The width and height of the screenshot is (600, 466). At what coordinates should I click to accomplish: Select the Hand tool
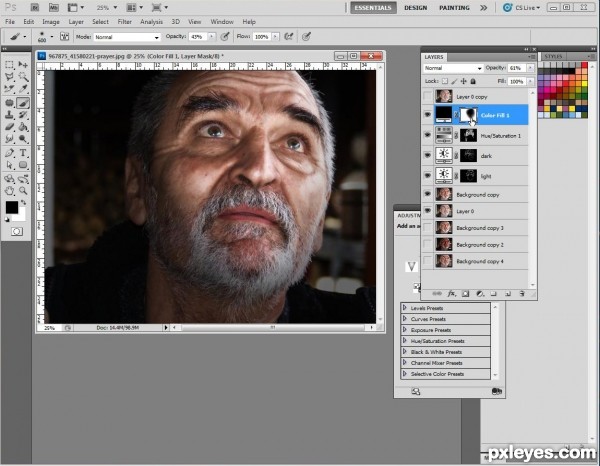[x=10, y=191]
